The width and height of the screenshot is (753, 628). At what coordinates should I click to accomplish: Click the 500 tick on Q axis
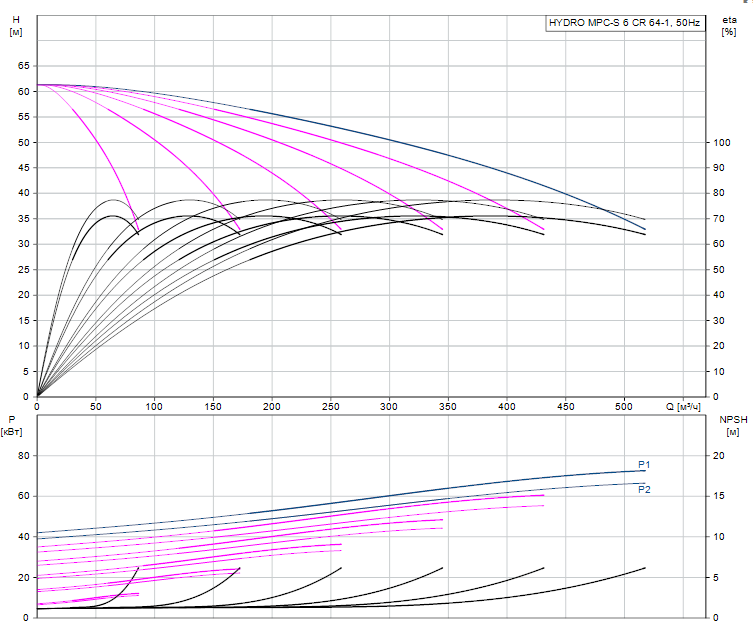(x=507, y=407)
